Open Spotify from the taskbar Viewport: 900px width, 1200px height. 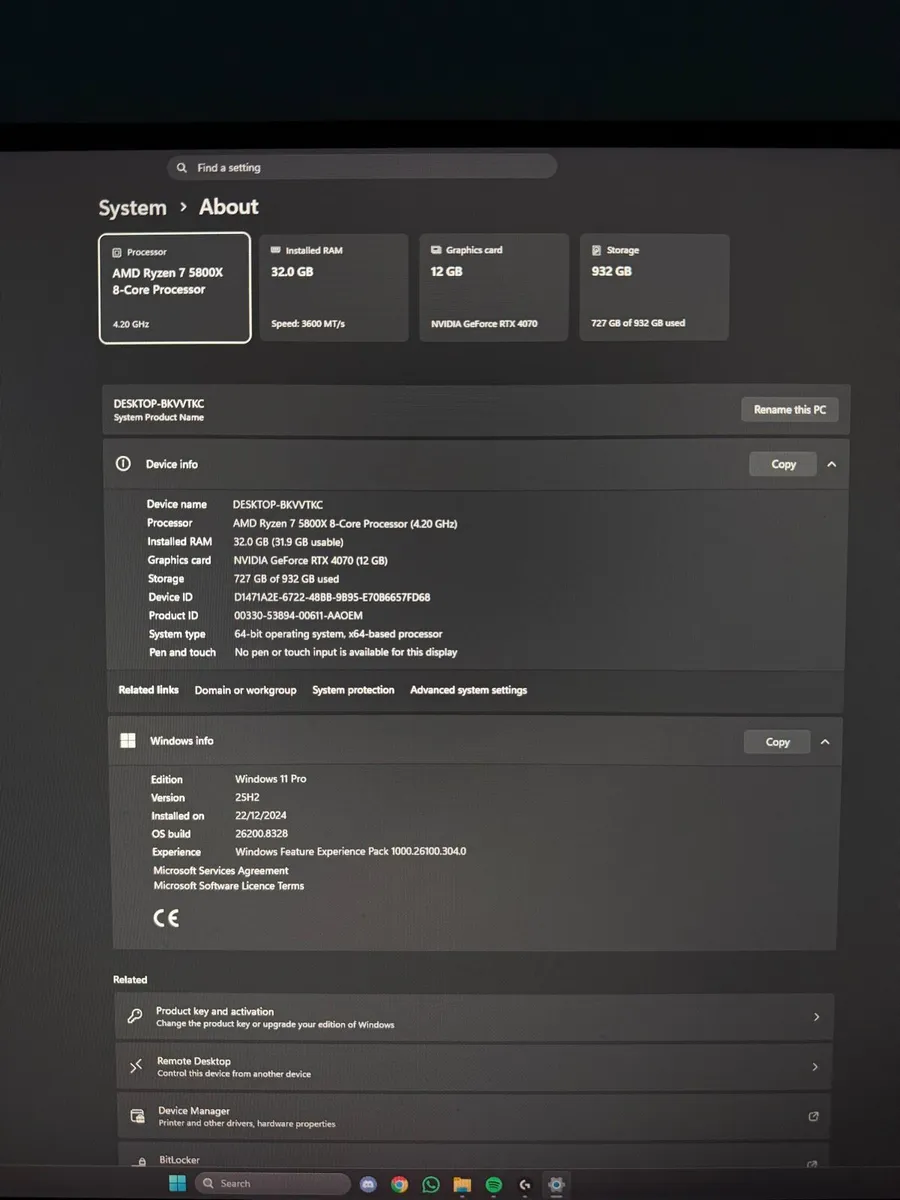pyautogui.click(x=494, y=1184)
